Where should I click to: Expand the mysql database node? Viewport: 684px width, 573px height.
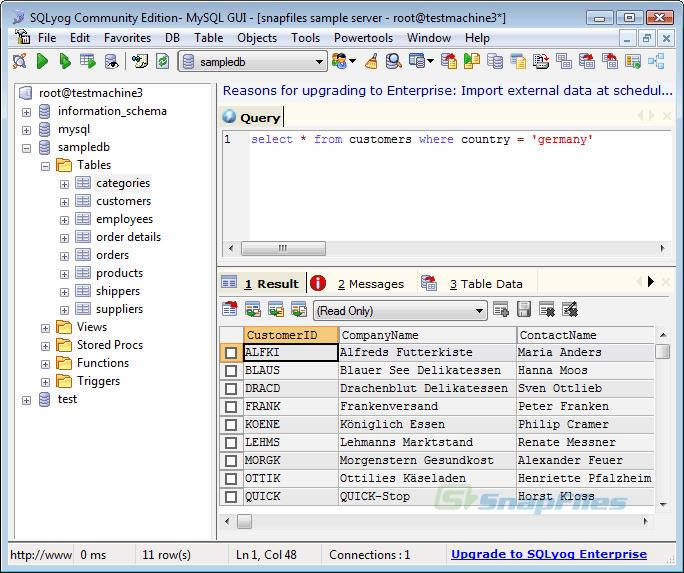[26, 130]
